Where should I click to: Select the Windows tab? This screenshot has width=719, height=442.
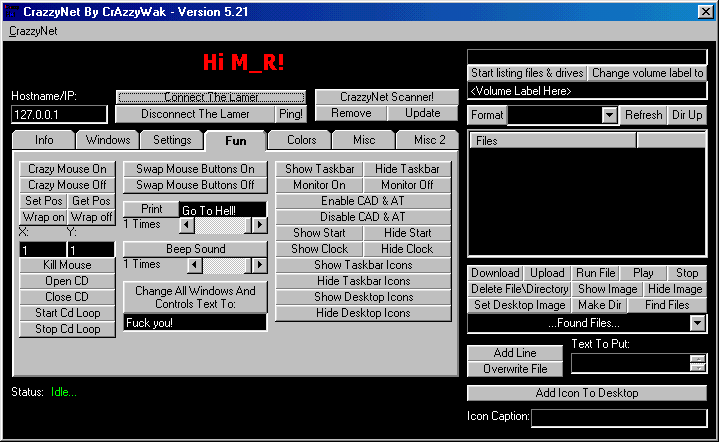point(108,140)
